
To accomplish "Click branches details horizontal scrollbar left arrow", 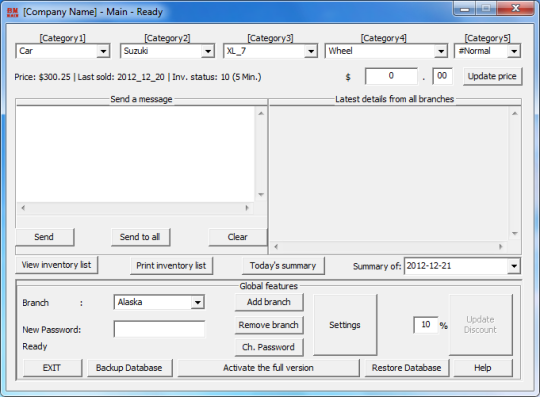I will click(x=276, y=247).
